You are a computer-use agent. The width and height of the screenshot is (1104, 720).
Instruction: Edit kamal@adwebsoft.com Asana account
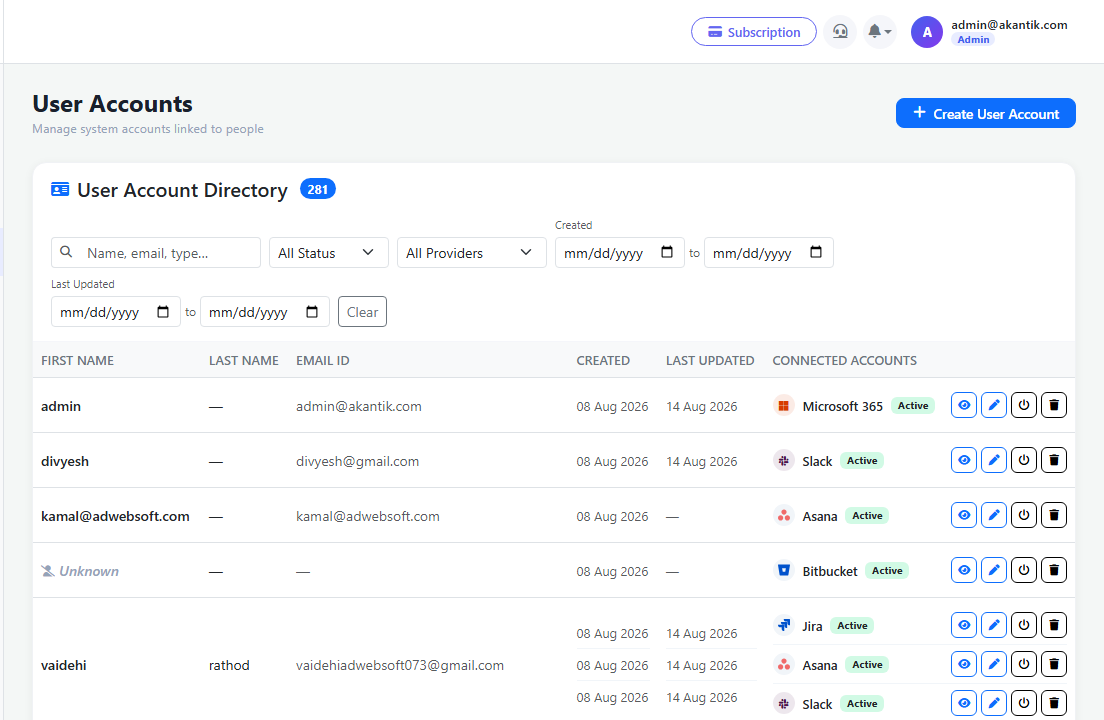pyautogui.click(x=993, y=515)
